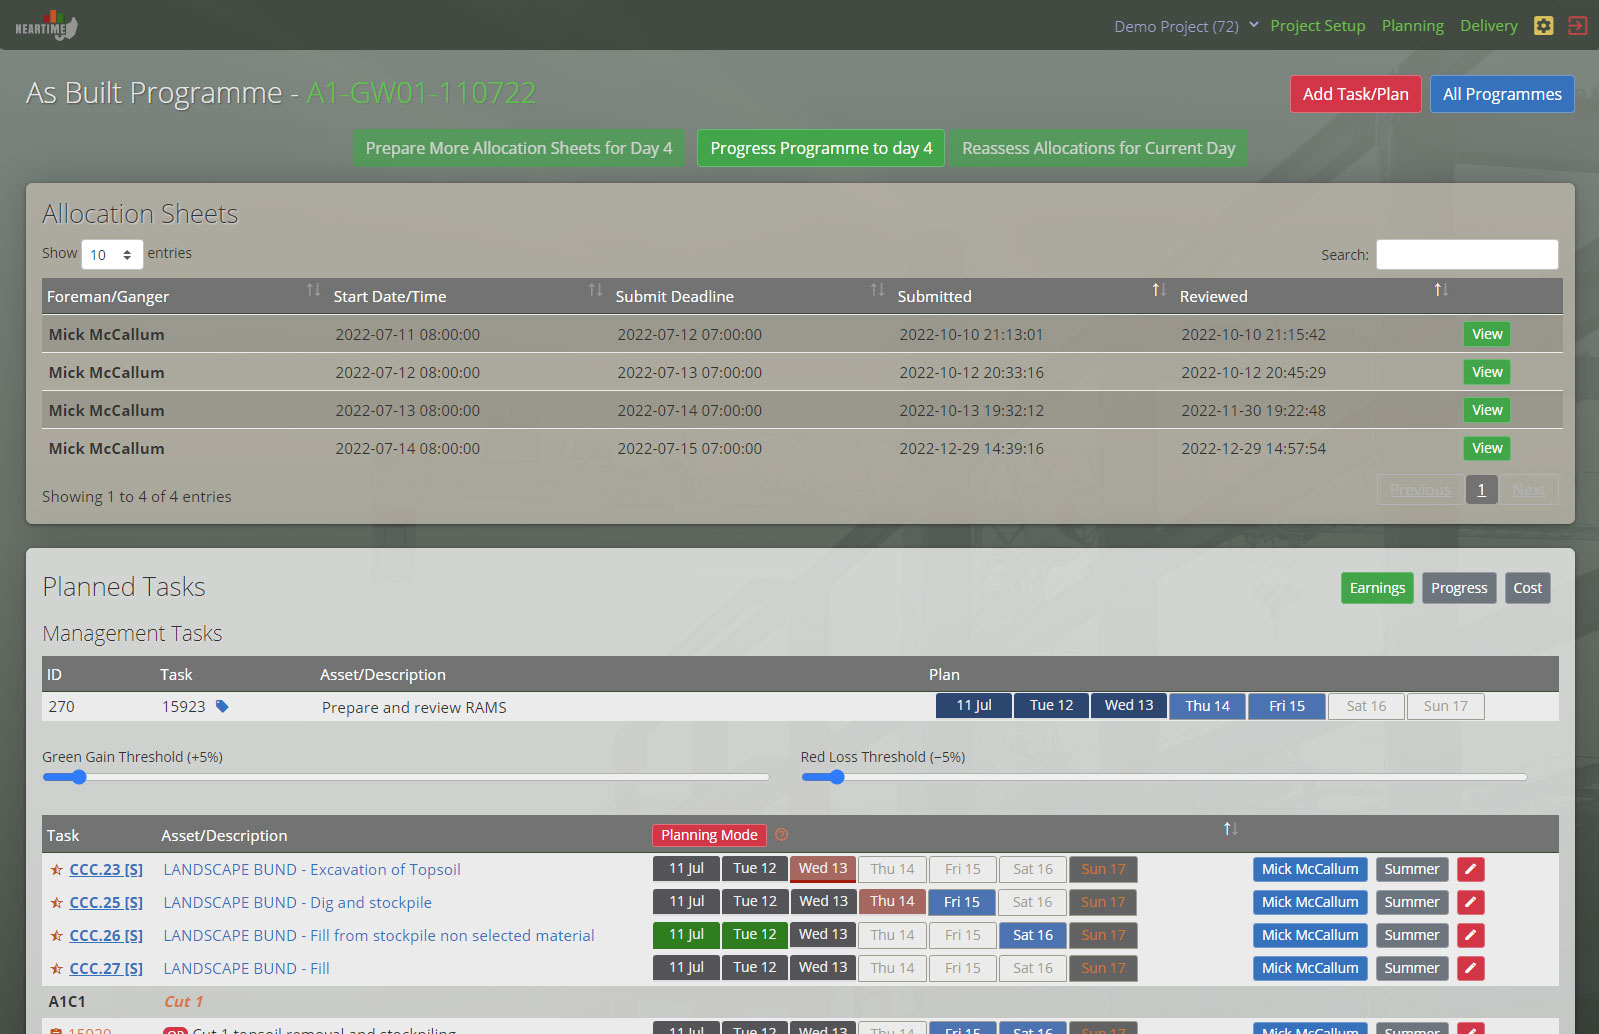Viewport: 1599px width, 1034px height.
Task: View the 2022-07-14 allocation sheet
Action: point(1487,448)
